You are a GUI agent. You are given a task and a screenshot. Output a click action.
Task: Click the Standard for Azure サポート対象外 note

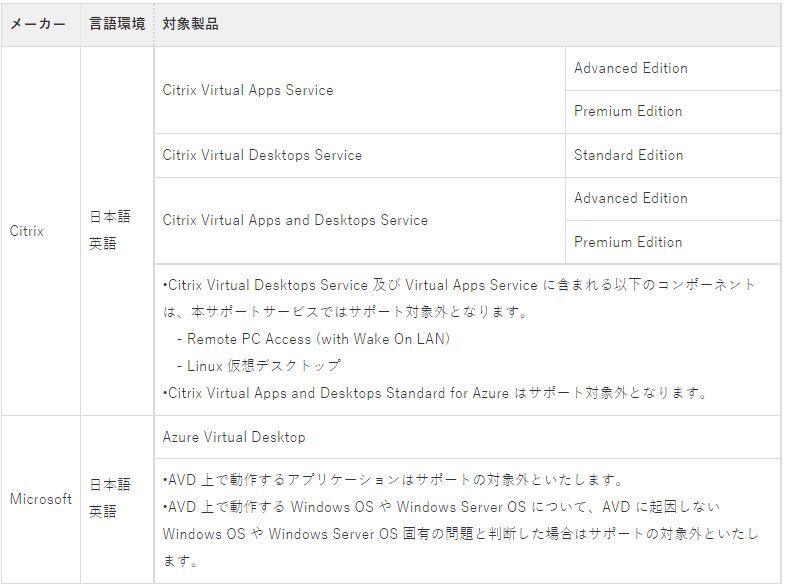(x=435, y=393)
